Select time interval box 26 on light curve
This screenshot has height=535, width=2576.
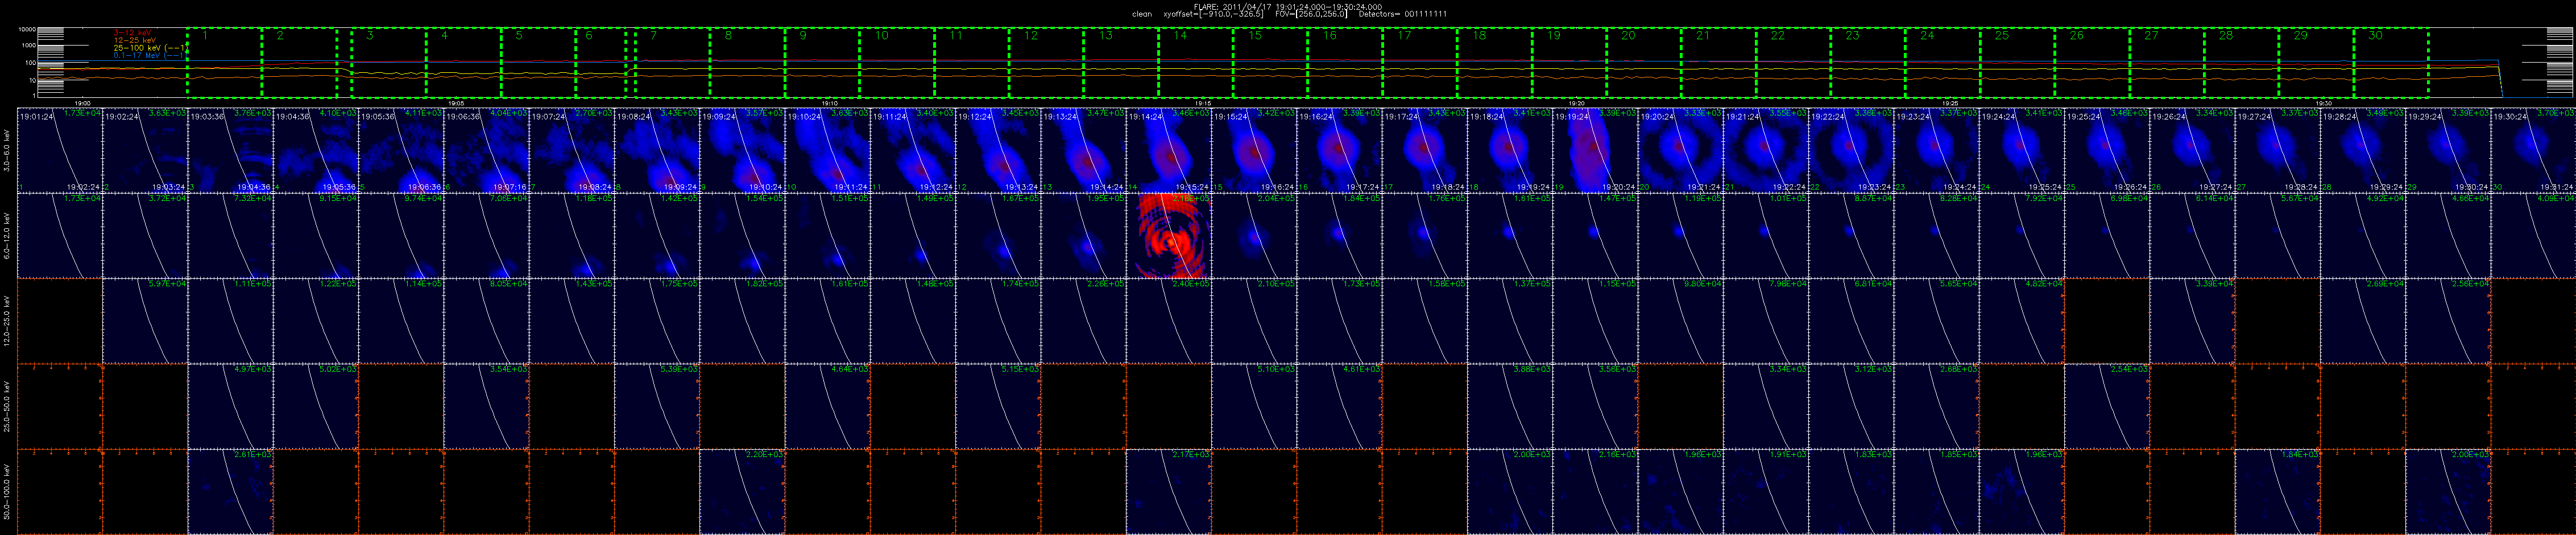(2093, 62)
